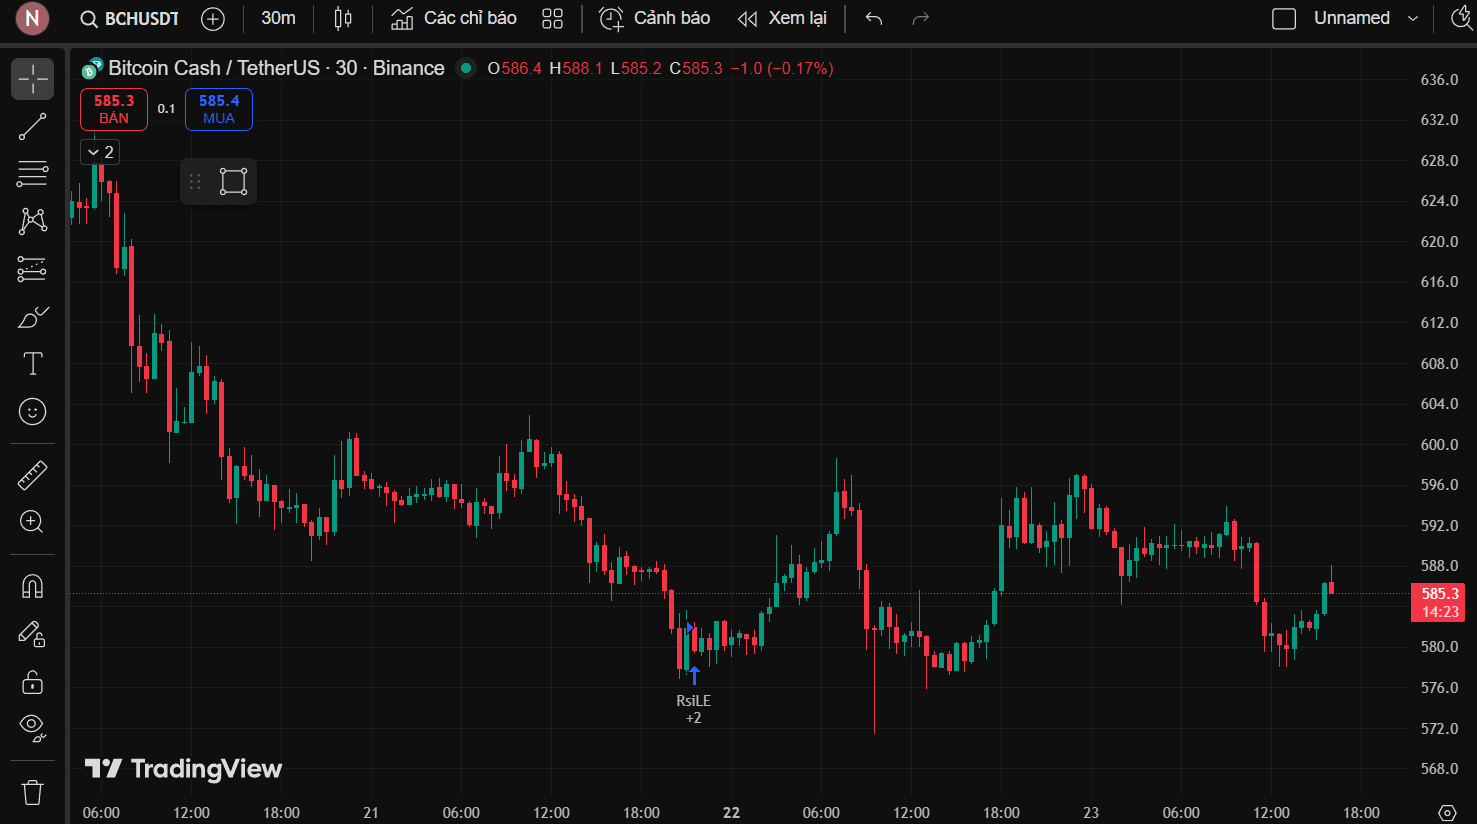Click the green market status dot
1477x824 pixels.
[x=465, y=68]
